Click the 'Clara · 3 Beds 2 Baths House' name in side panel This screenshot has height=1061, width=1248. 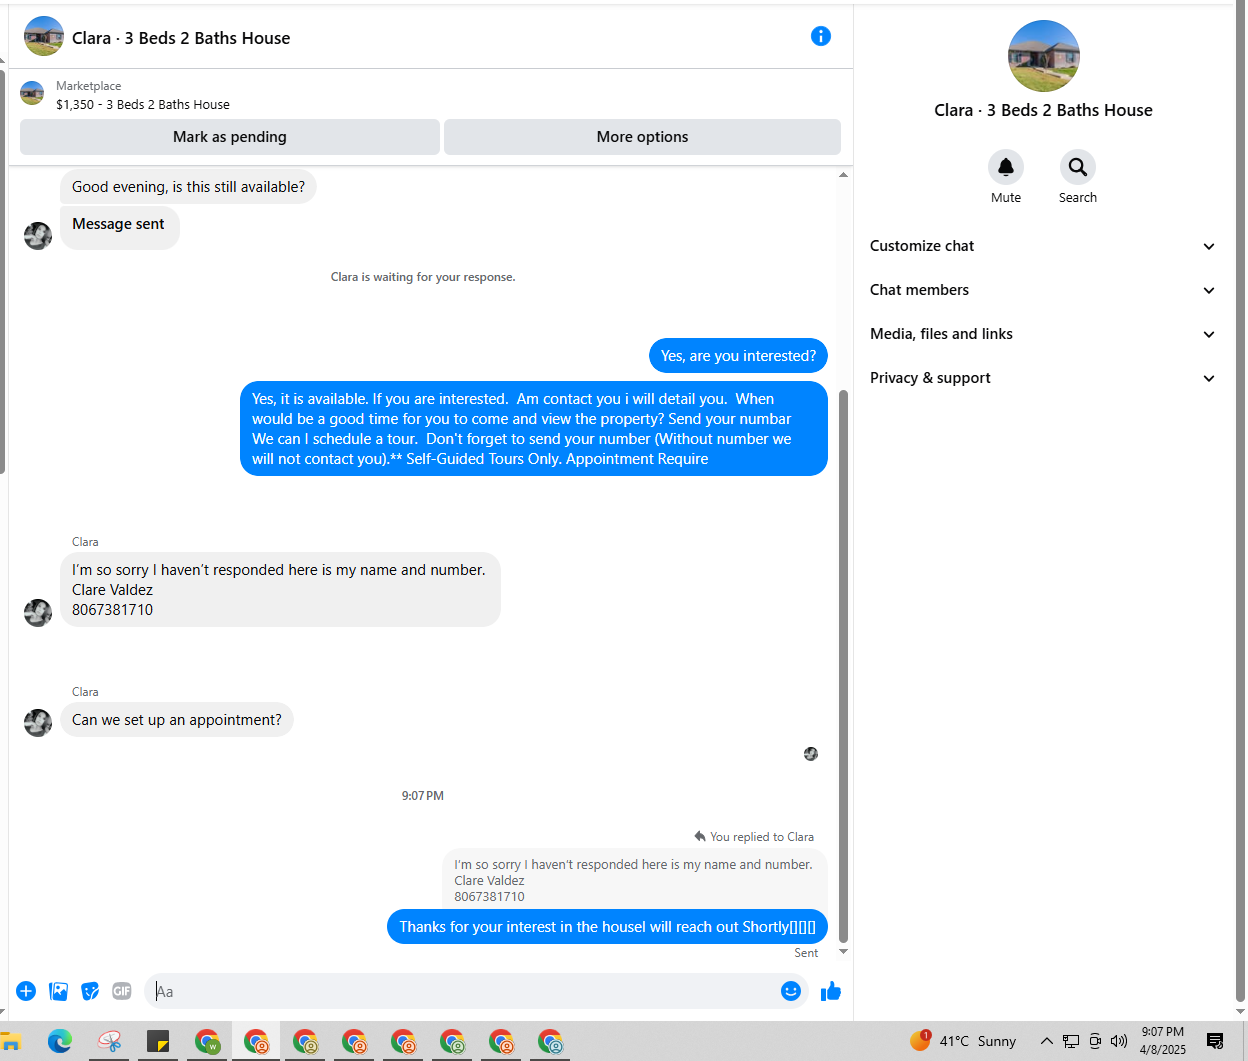(x=1043, y=110)
